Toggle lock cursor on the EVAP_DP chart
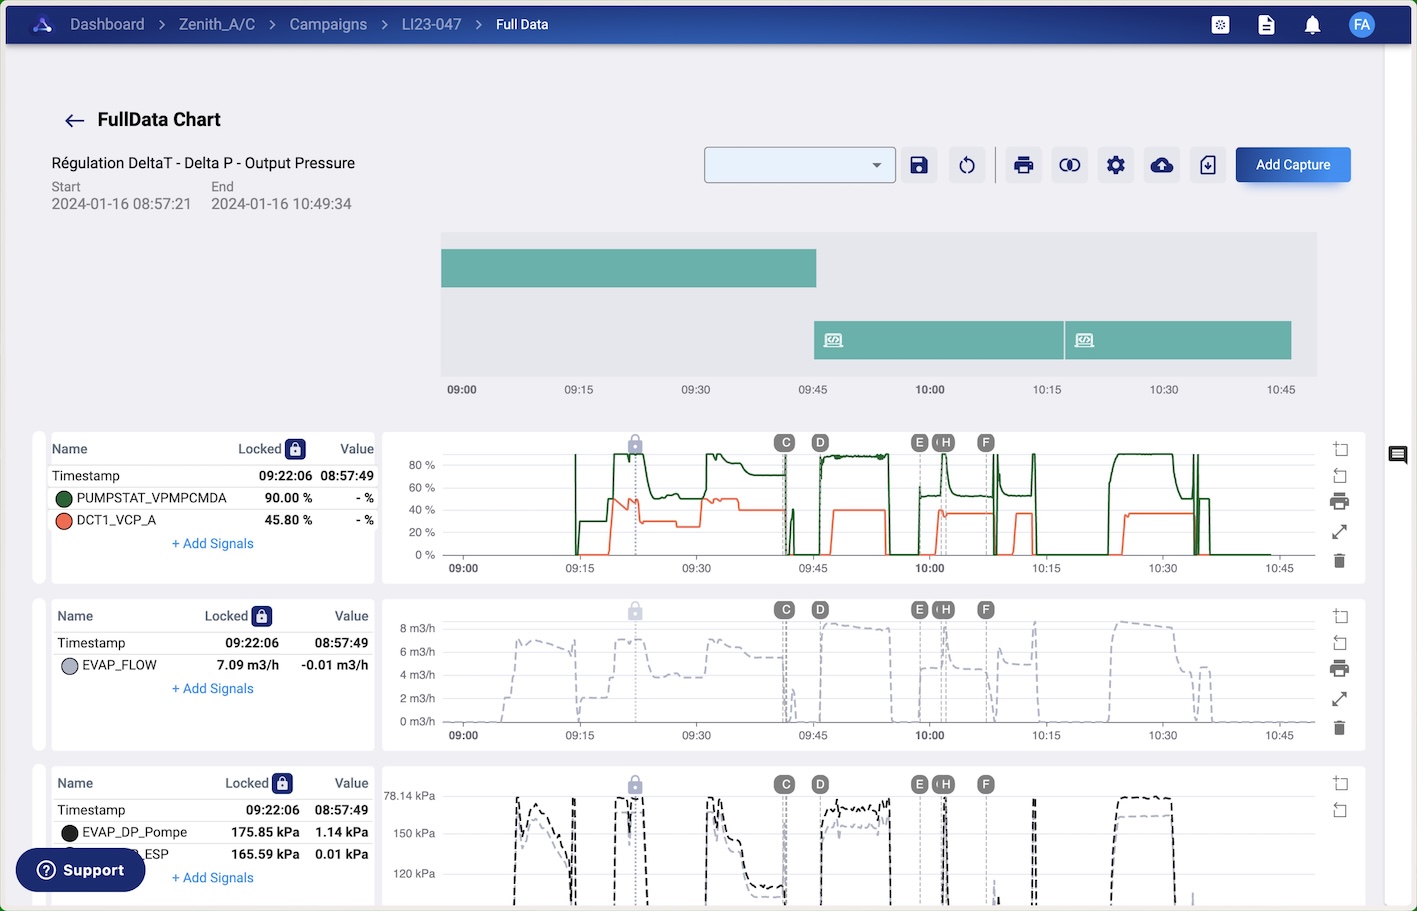This screenshot has height=911, width=1417. [635, 785]
